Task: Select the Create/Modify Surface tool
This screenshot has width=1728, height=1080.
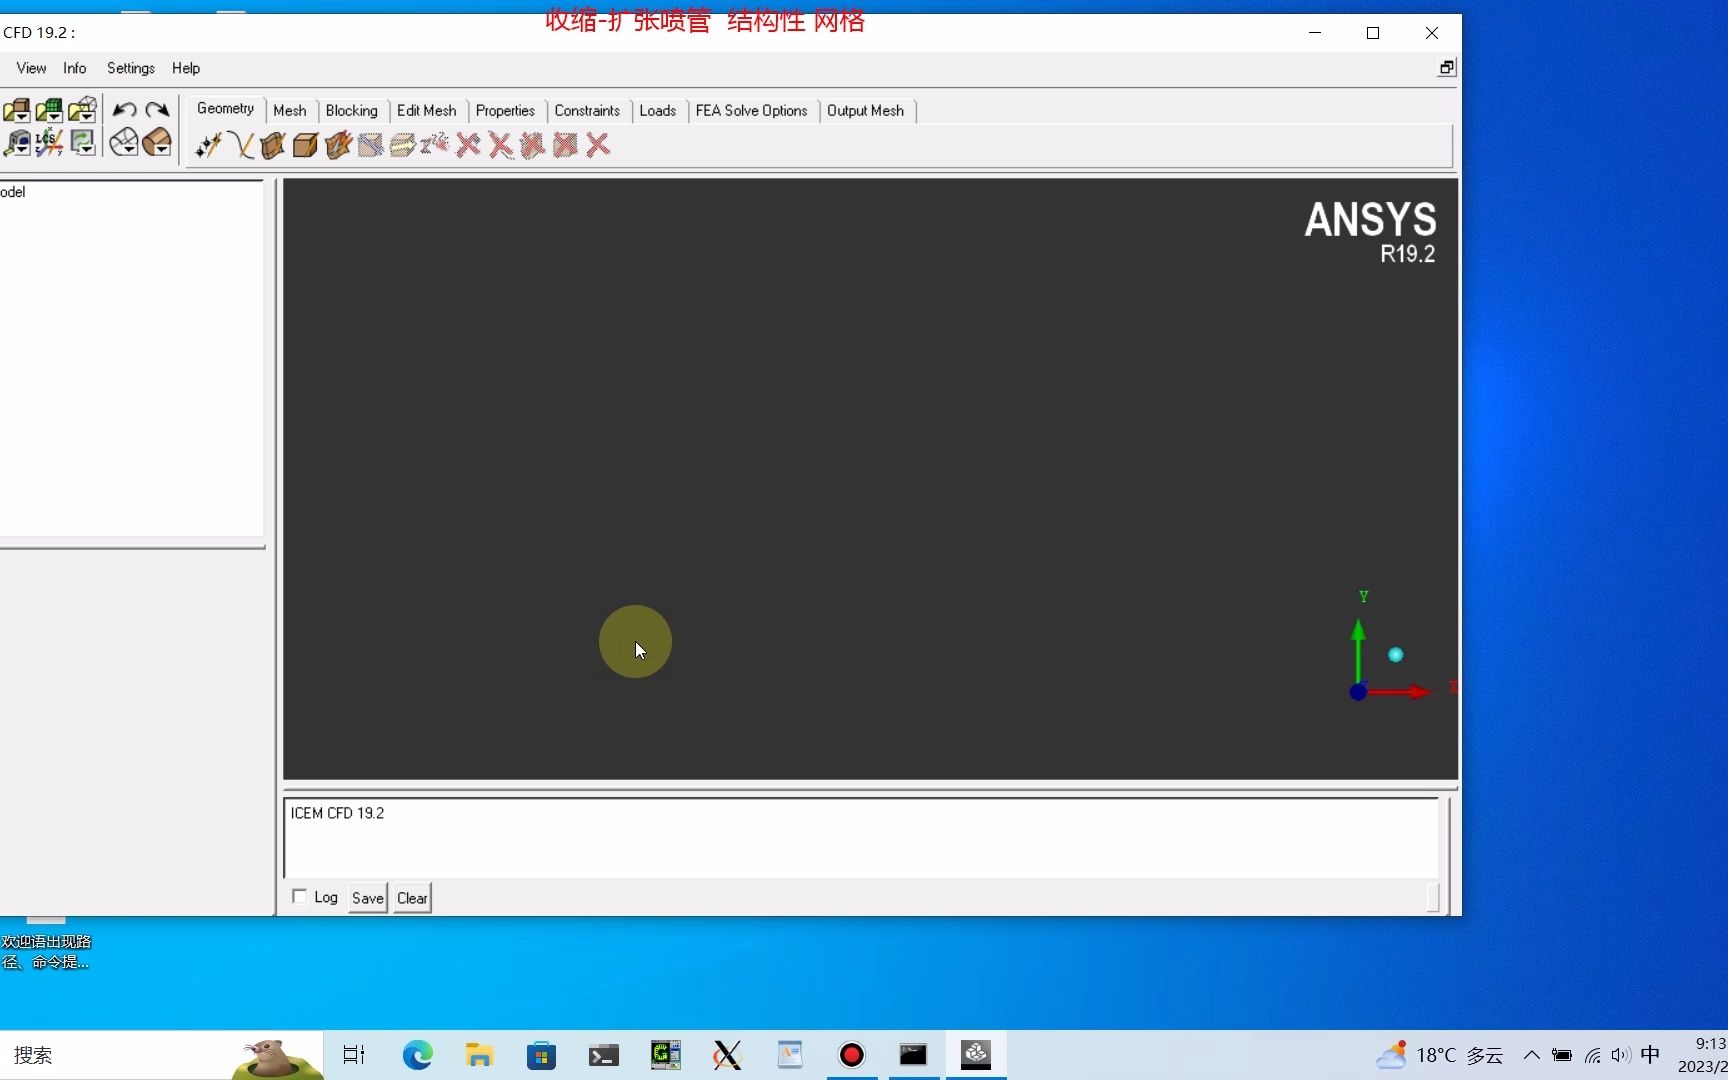Action: 273,146
